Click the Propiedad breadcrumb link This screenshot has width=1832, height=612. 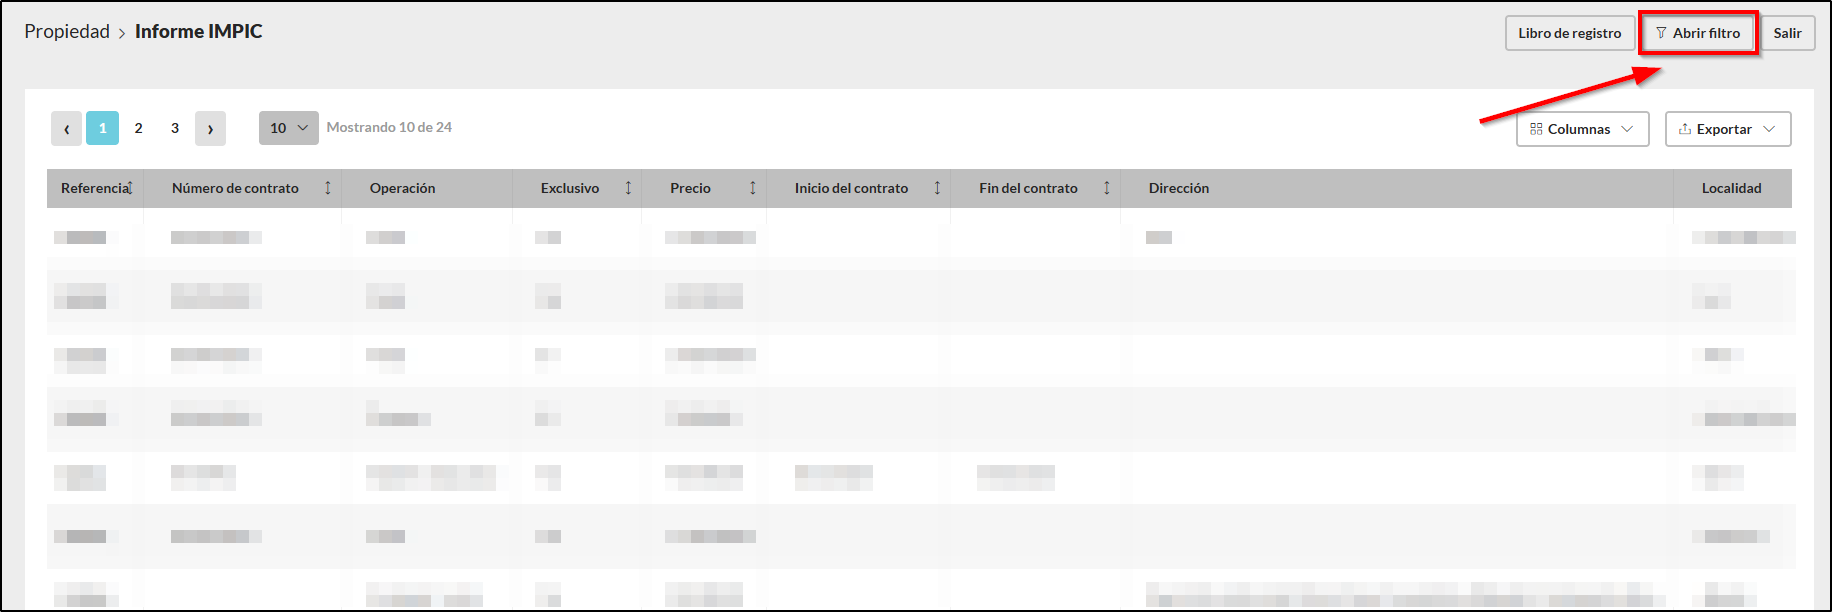67,32
